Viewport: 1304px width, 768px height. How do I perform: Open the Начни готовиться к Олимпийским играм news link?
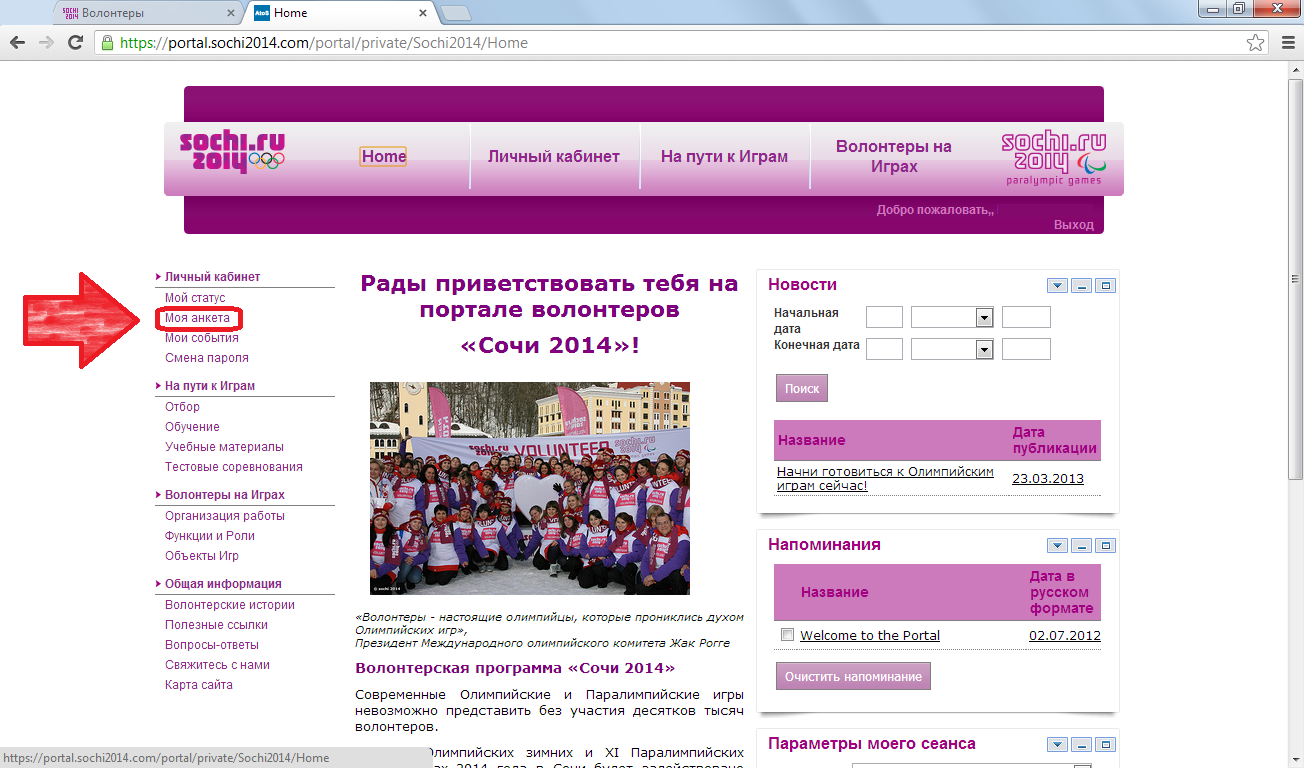point(885,478)
